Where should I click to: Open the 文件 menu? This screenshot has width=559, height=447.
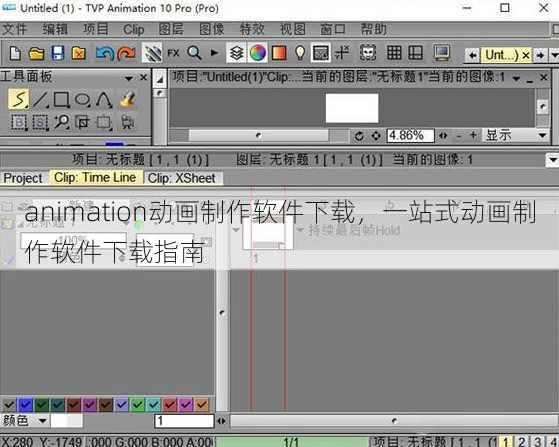[14, 29]
